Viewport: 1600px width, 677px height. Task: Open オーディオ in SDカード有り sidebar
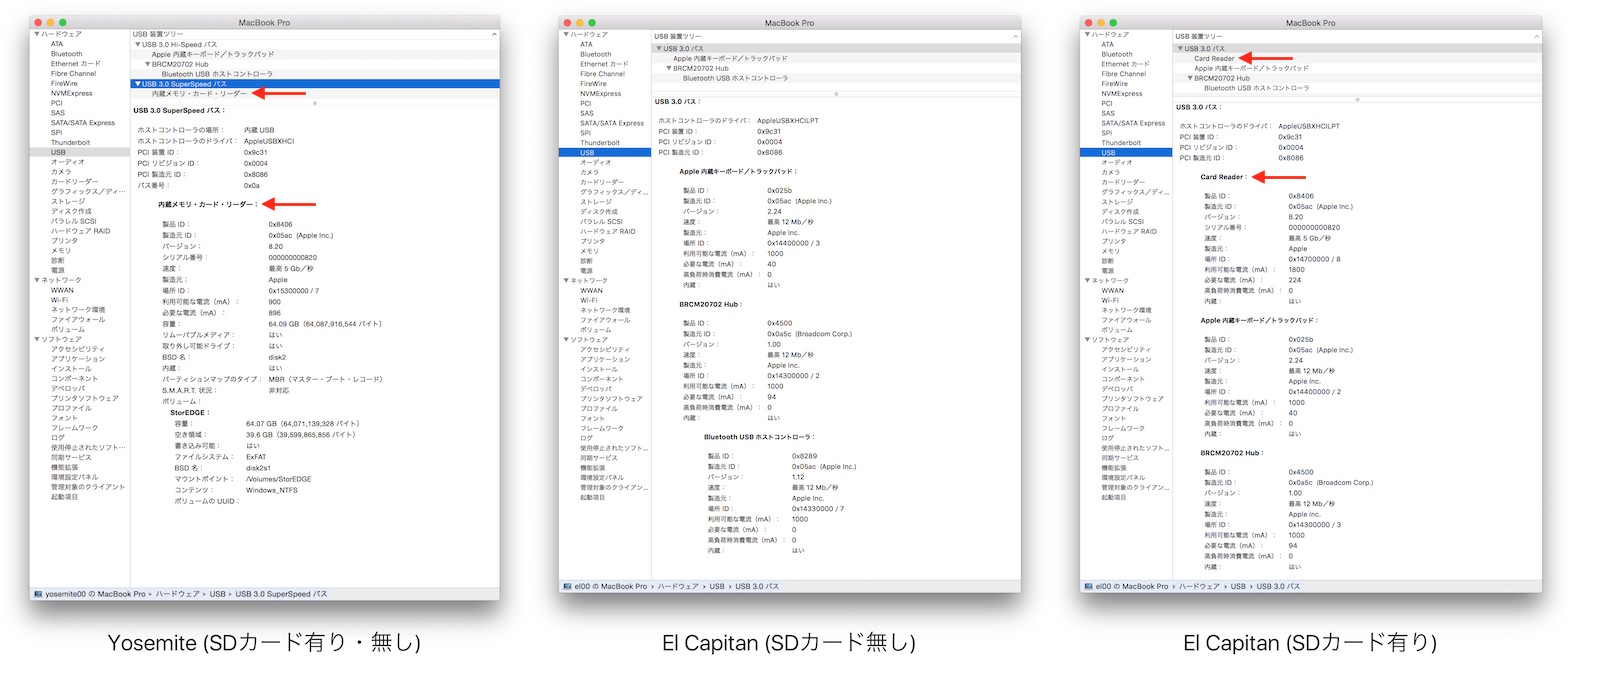[1118, 162]
